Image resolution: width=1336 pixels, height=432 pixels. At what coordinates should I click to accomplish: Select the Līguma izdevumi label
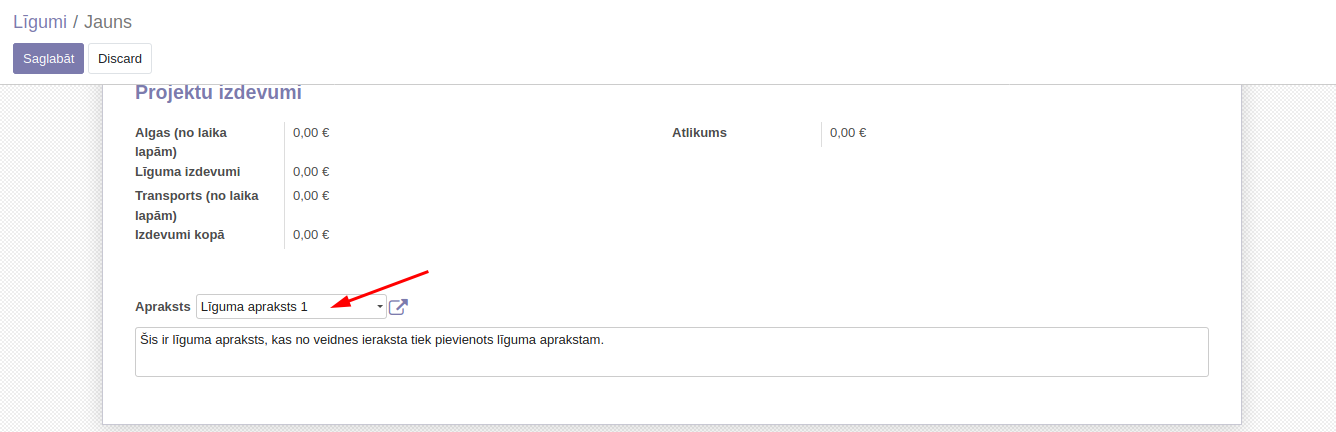[187, 172]
